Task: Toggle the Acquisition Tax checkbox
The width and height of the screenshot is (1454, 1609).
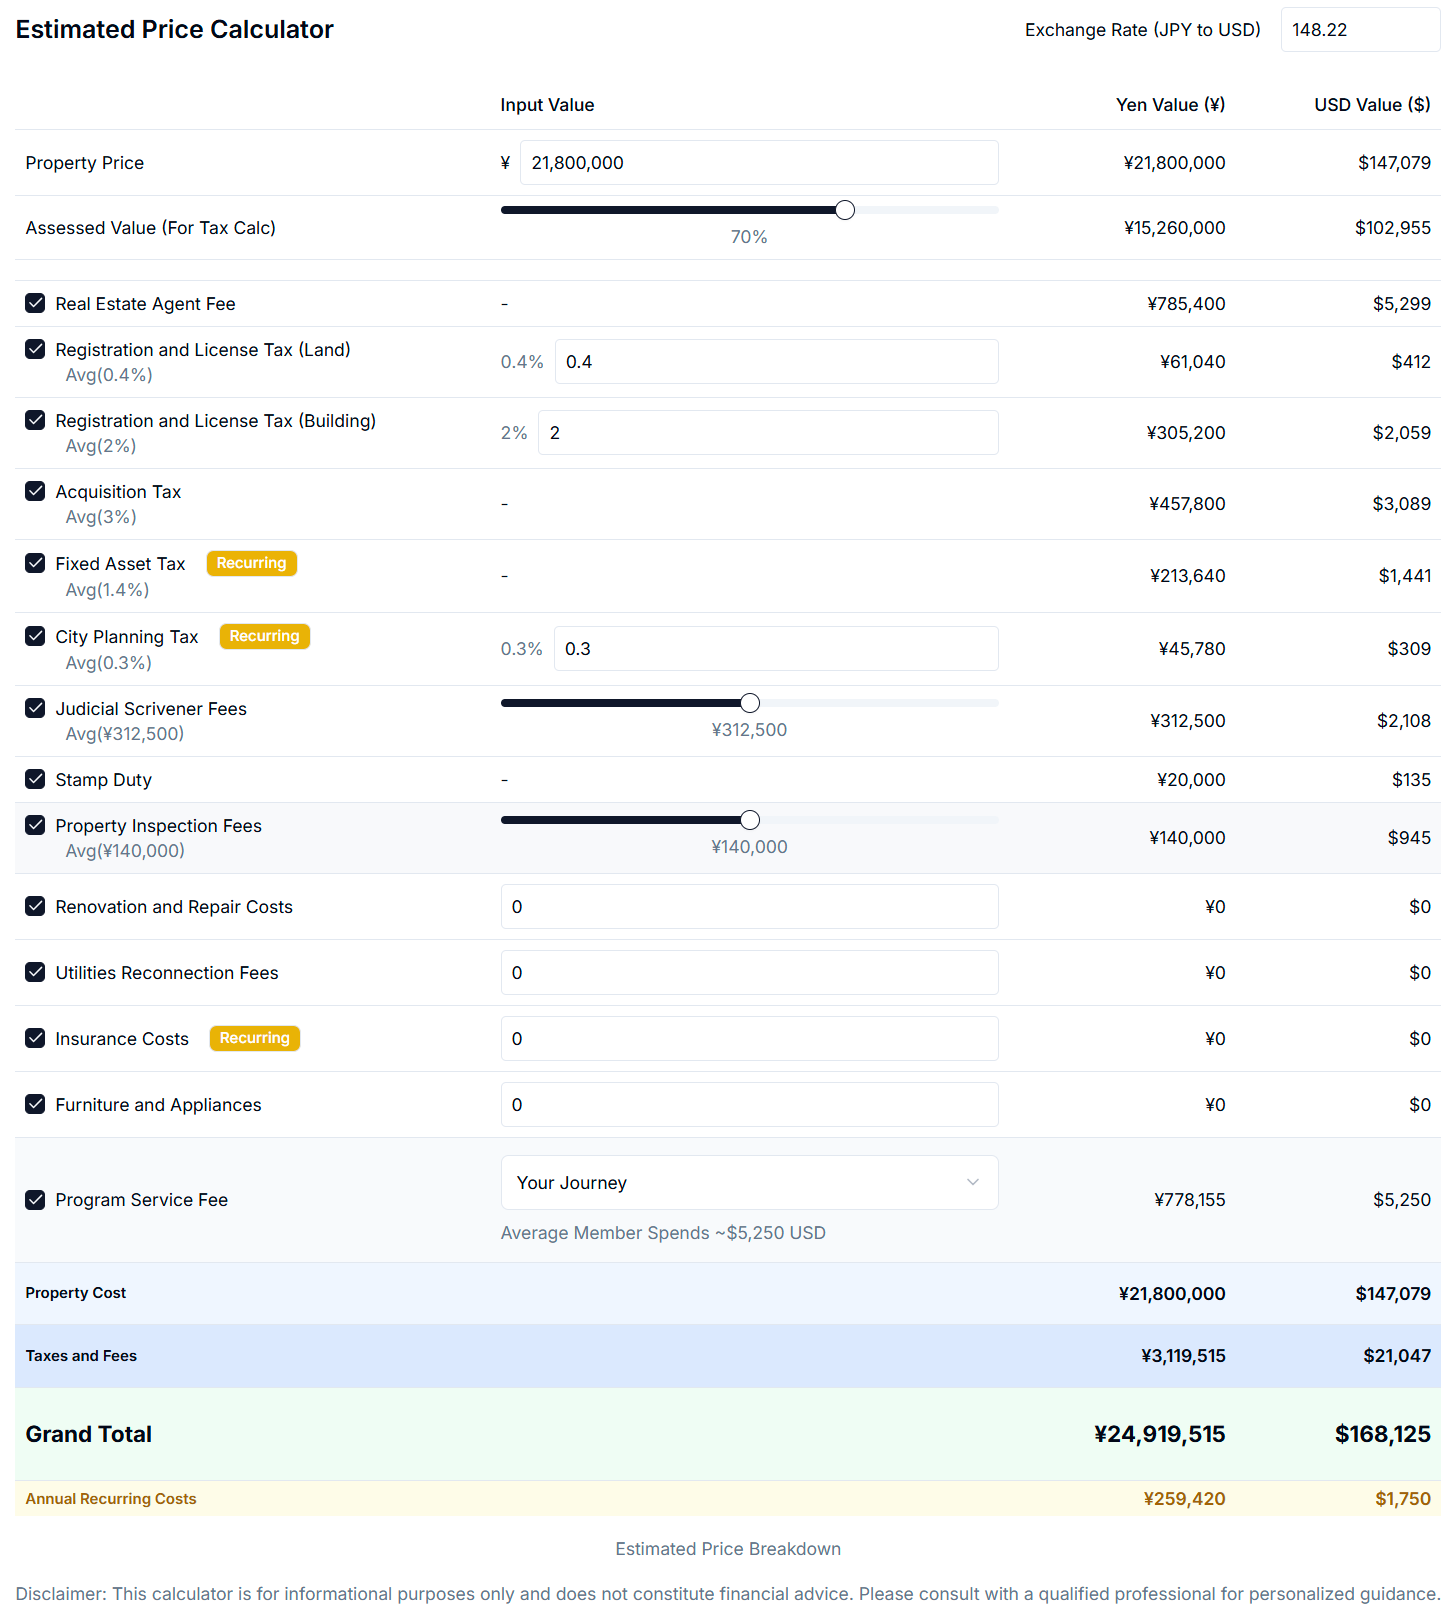Action: point(35,491)
